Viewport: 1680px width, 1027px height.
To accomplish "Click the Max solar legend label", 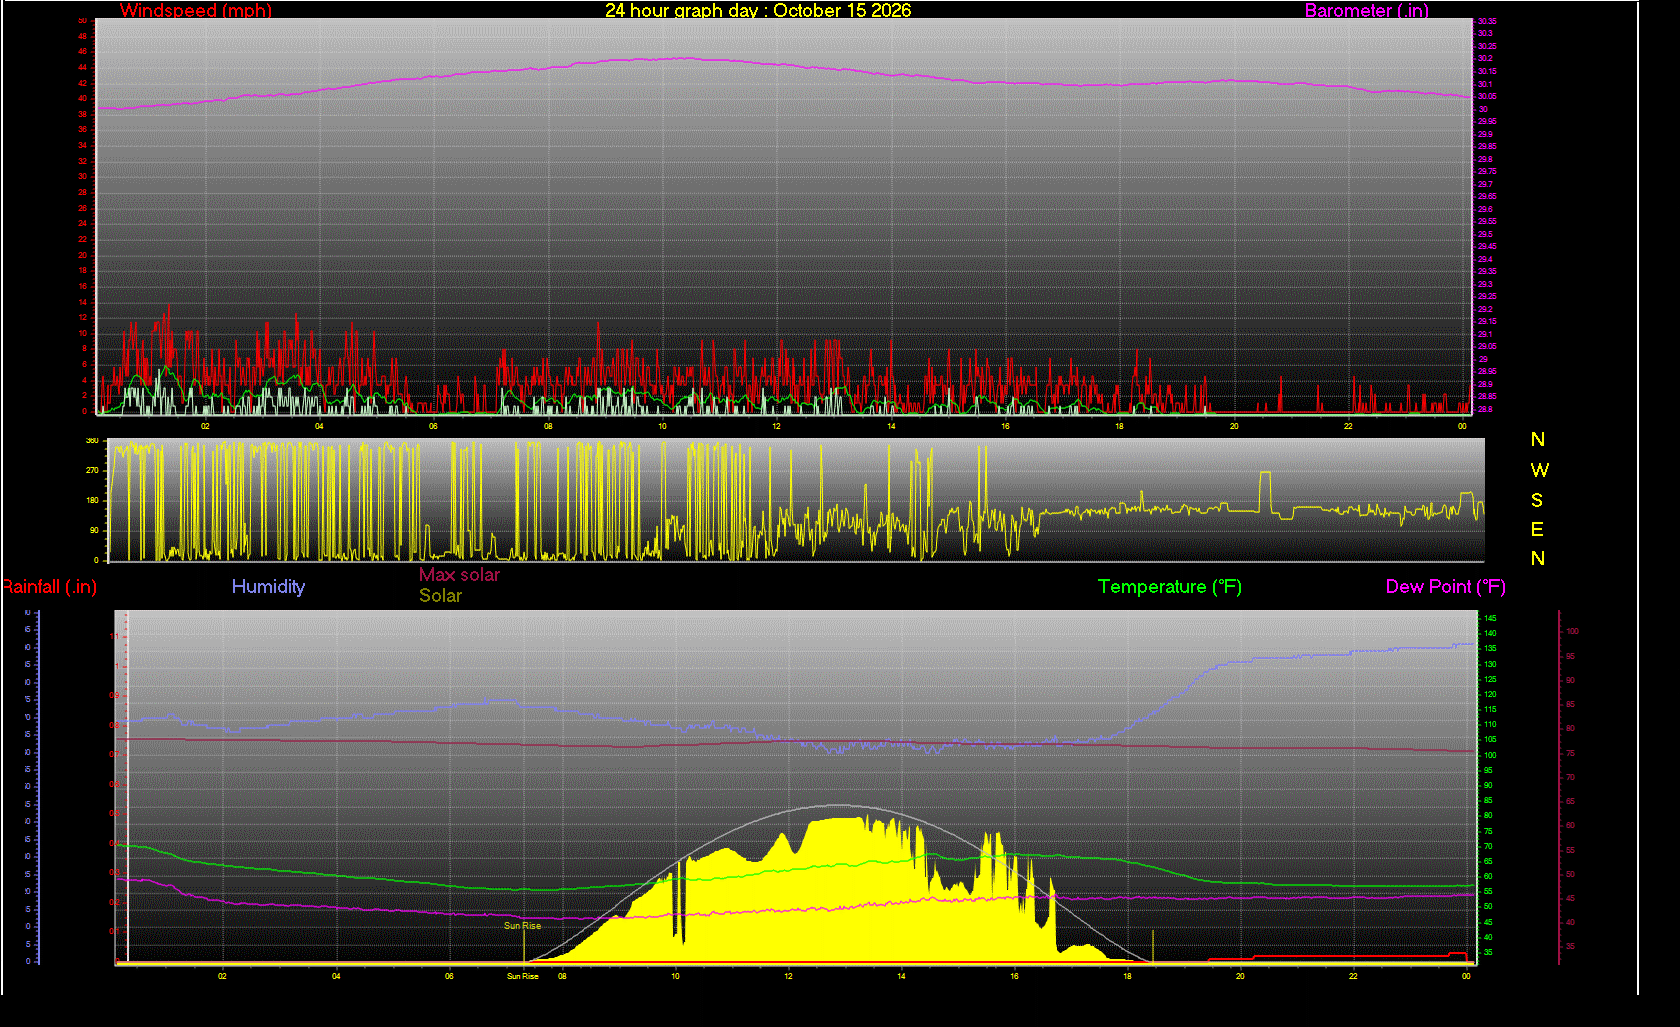I will (x=459, y=575).
